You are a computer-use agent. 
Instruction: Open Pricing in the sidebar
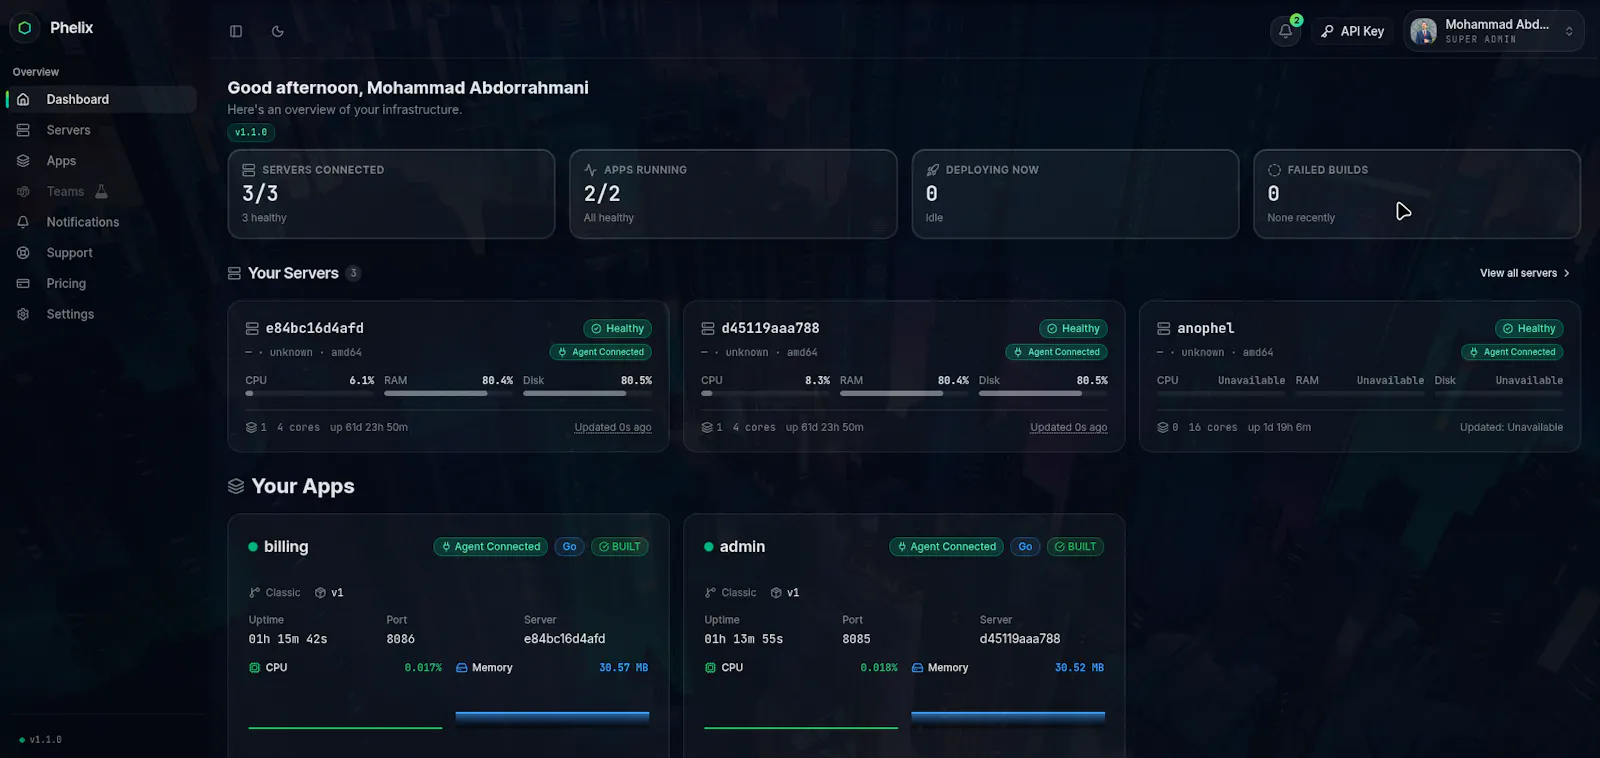tap(101, 283)
